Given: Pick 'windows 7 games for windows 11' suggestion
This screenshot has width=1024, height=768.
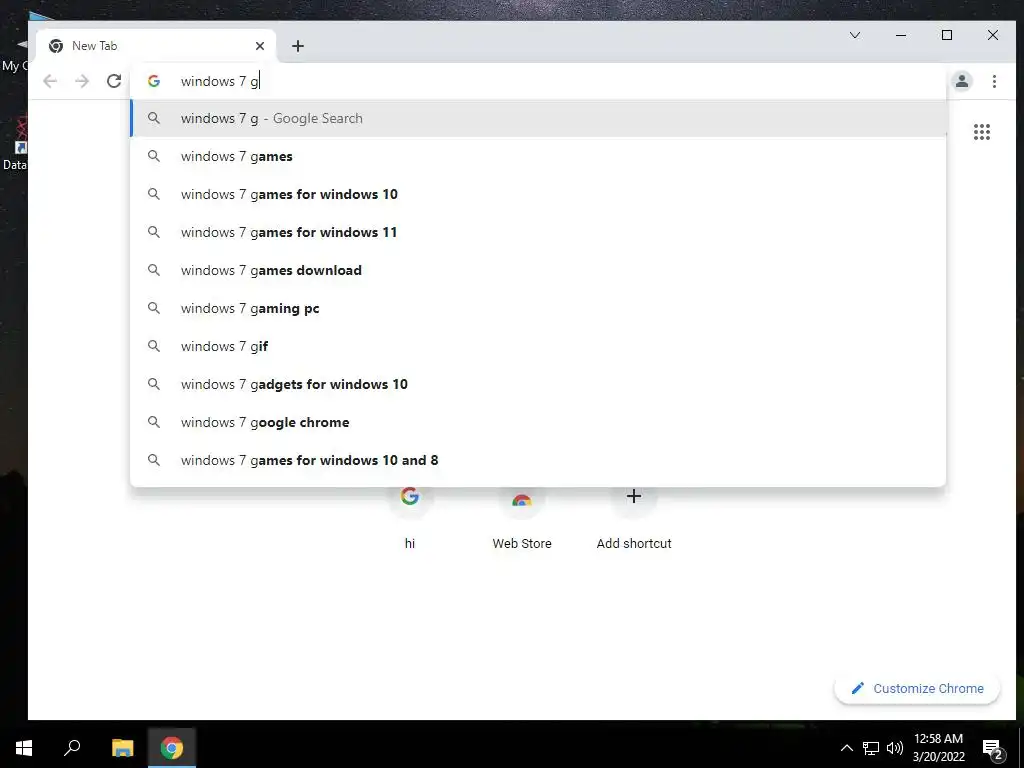Looking at the screenshot, I should pyautogui.click(x=539, y=232).
